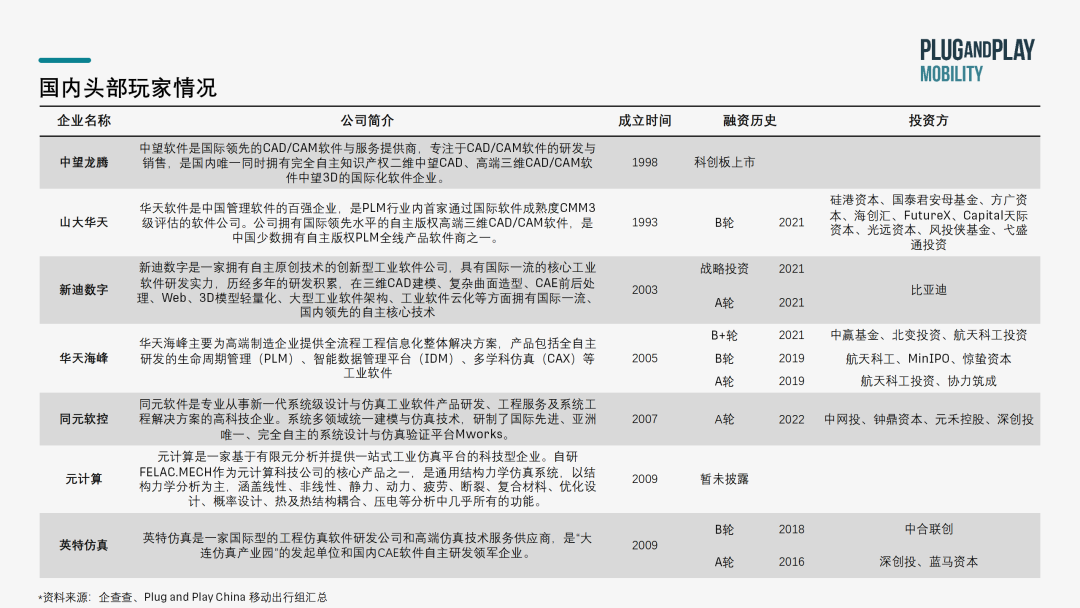The width and height of the screenshot is (1080, 608).
Task: Click investors 中网投、钟鼎资本、元禾控股、深创投
Action: (x=928, y=419)
